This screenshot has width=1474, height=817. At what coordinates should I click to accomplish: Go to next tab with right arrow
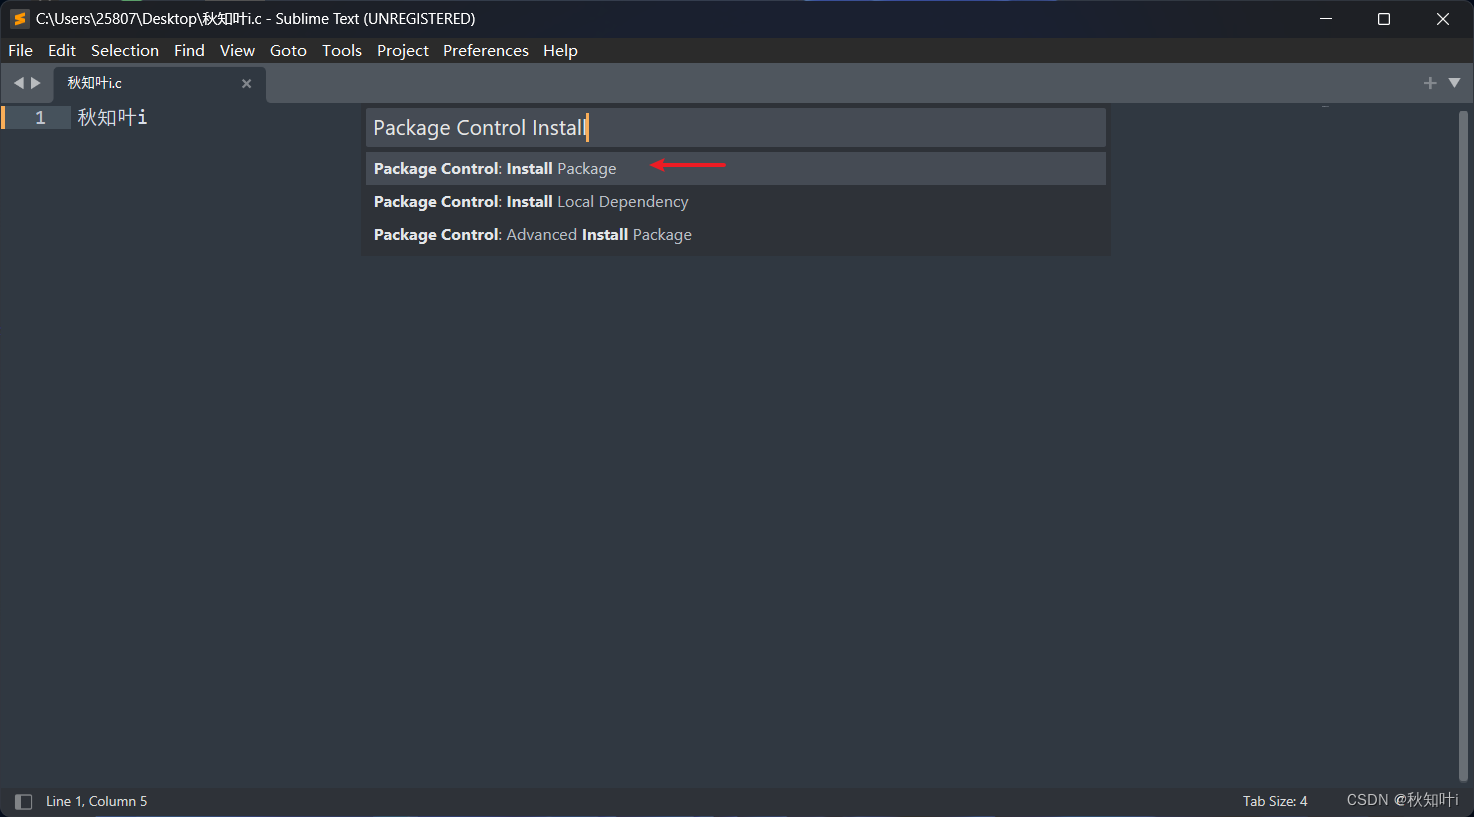[x=36, y=83]
